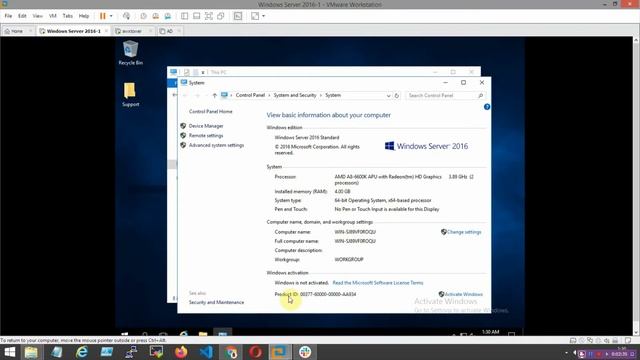Read the Microsoft Software License Terms link
Viewport: 640px width, 360px height.
tap(378, 283)
